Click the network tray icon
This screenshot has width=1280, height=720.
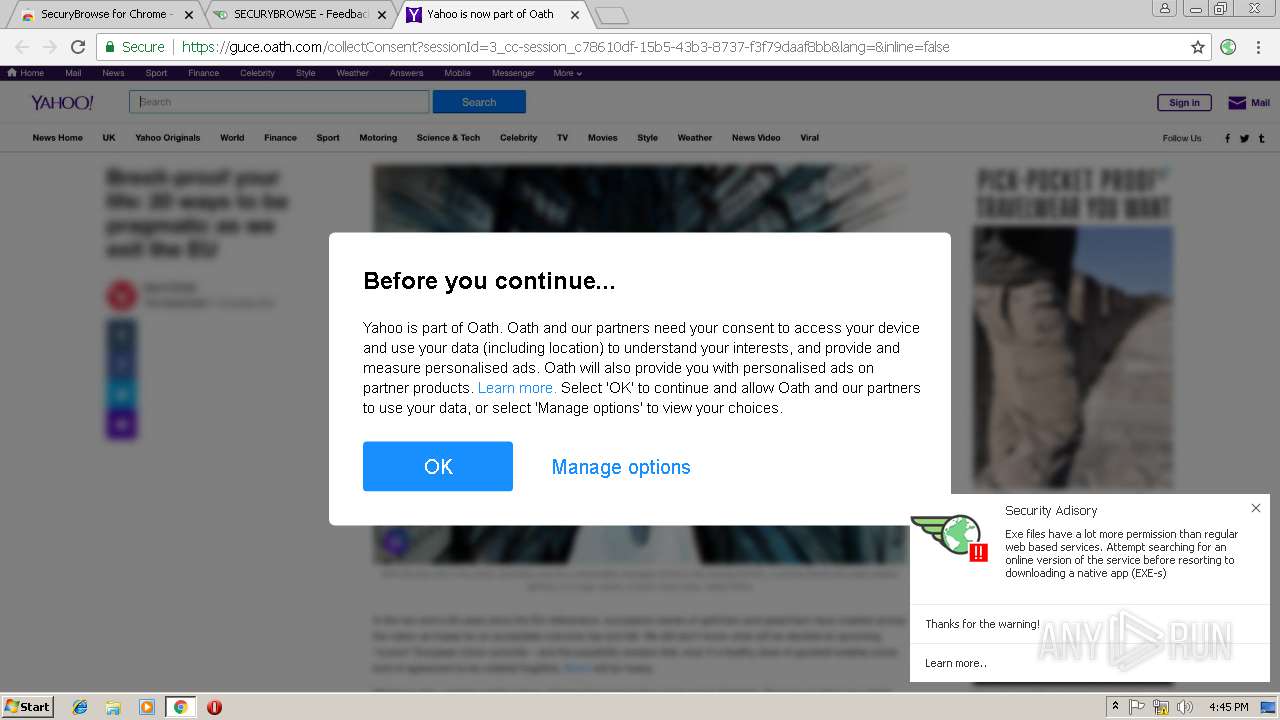tap(1161, 707)
